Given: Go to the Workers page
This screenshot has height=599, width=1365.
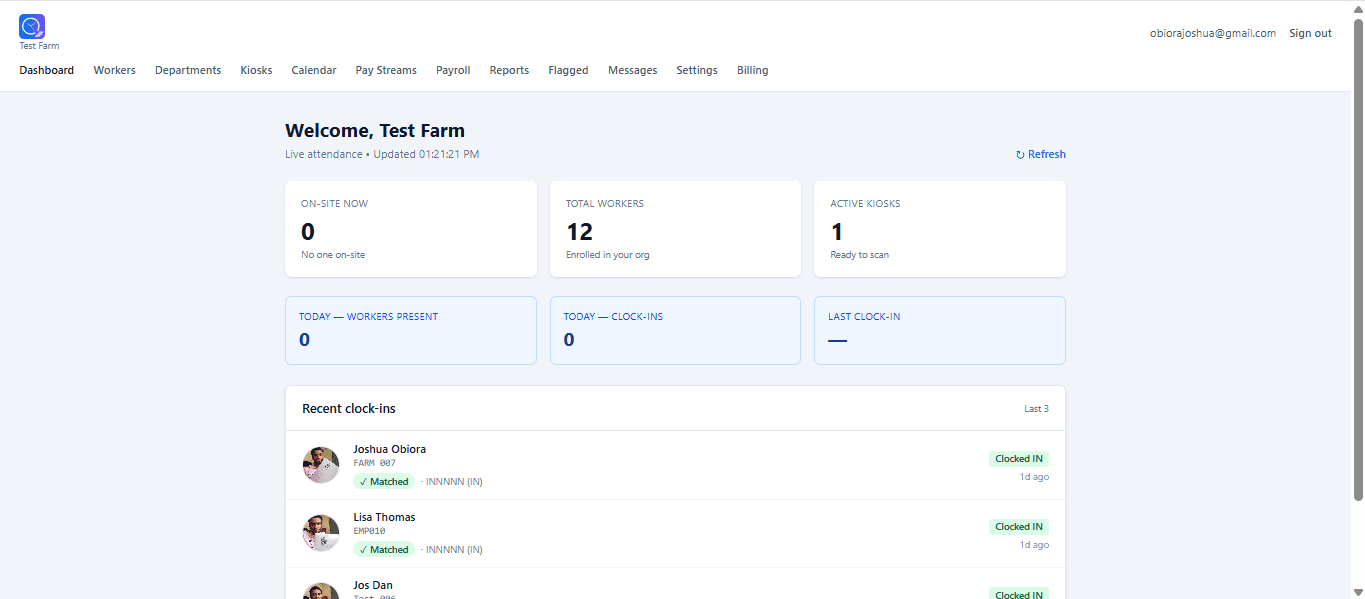Looking at the screenshot, I should coord(115,70).
